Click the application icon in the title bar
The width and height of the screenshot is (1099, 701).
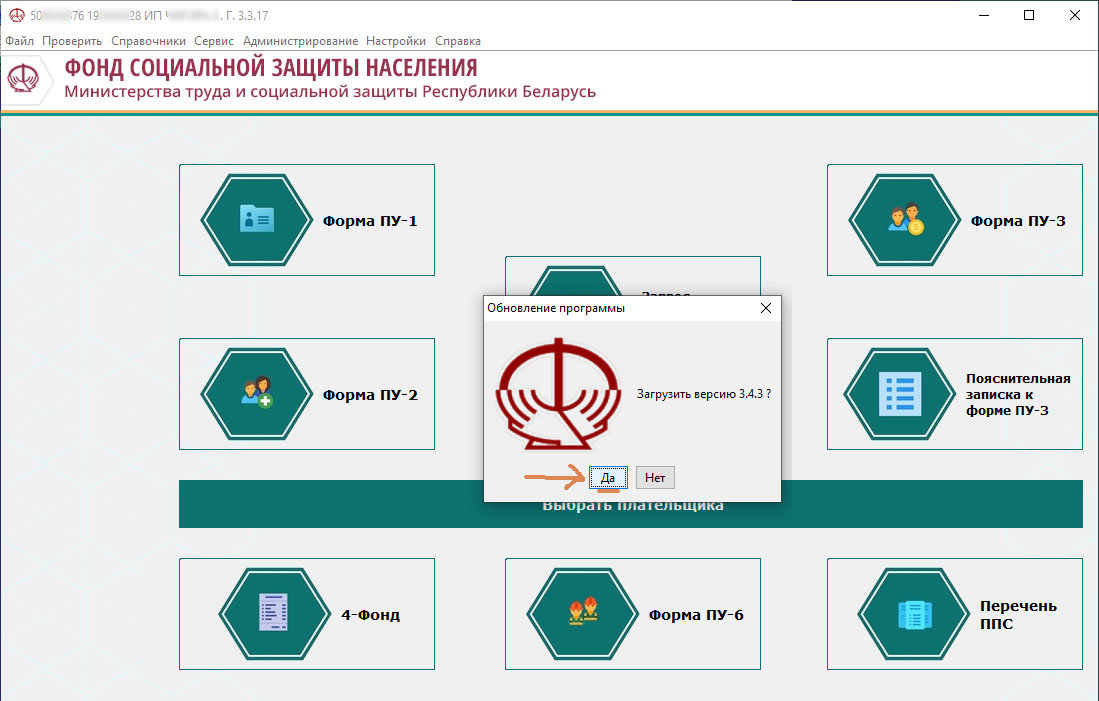click(16, 15)
